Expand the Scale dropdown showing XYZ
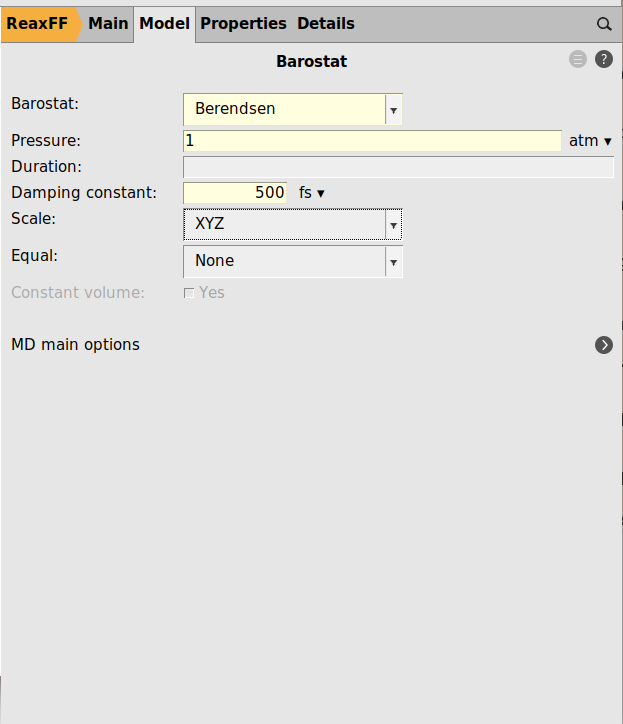 pyautogui.click(x=292, y=225)
